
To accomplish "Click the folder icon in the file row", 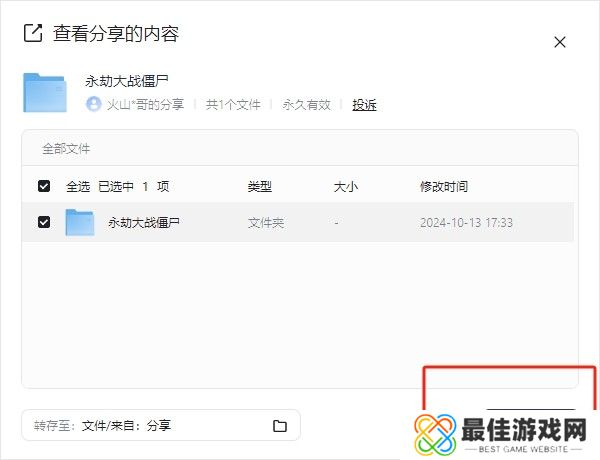I will 80,222.
